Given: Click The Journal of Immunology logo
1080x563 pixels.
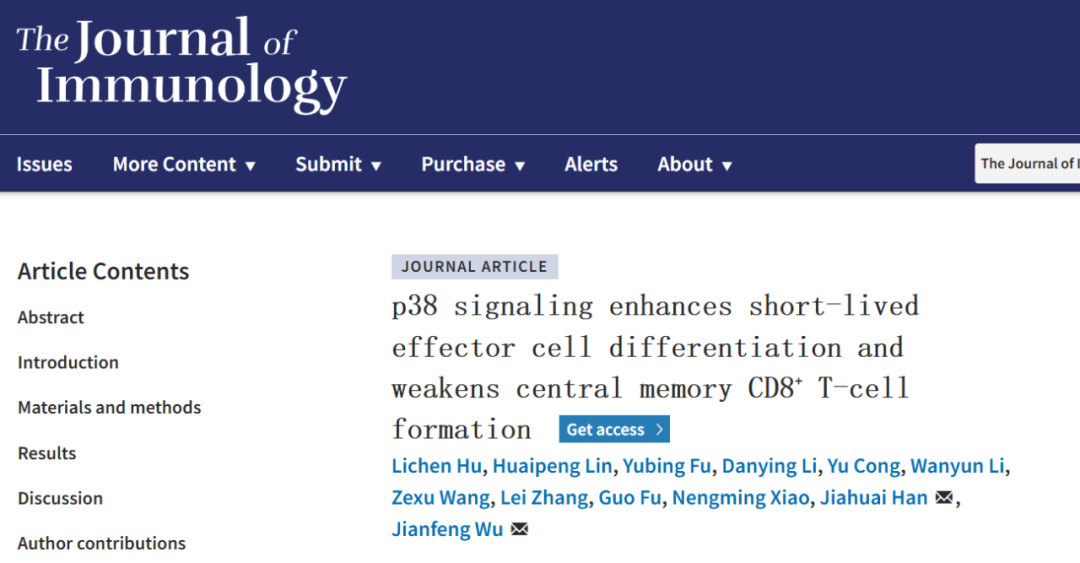Looking at the screenshot, I should (180, 64).
